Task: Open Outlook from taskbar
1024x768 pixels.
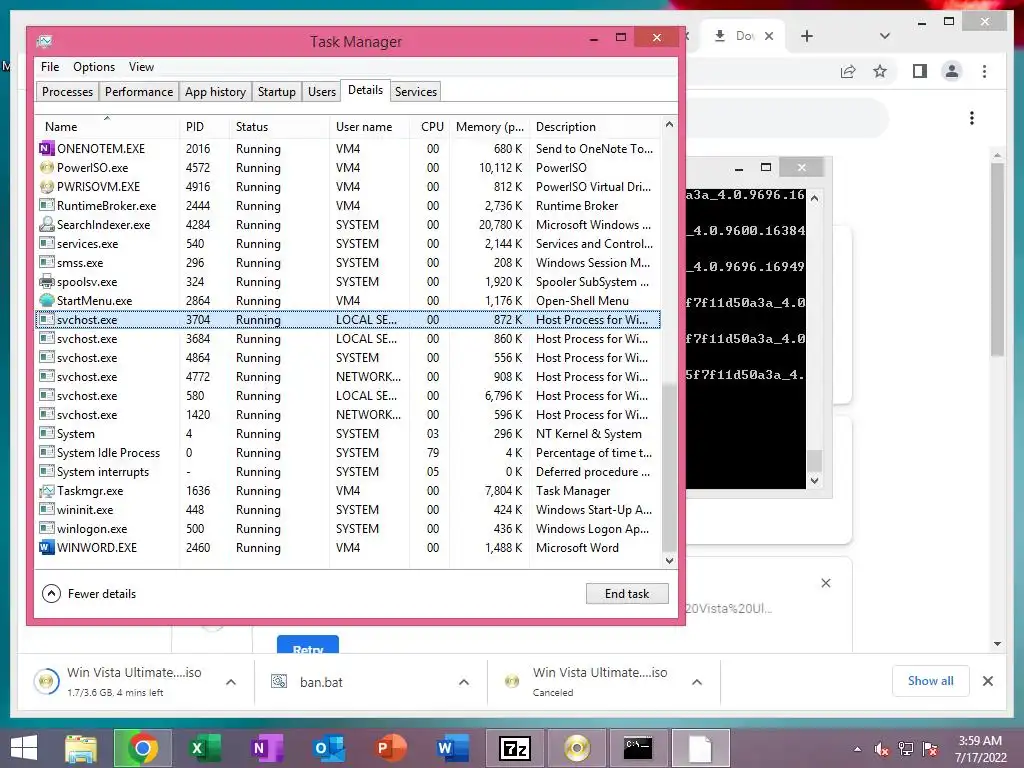Action: click(328, 748)
